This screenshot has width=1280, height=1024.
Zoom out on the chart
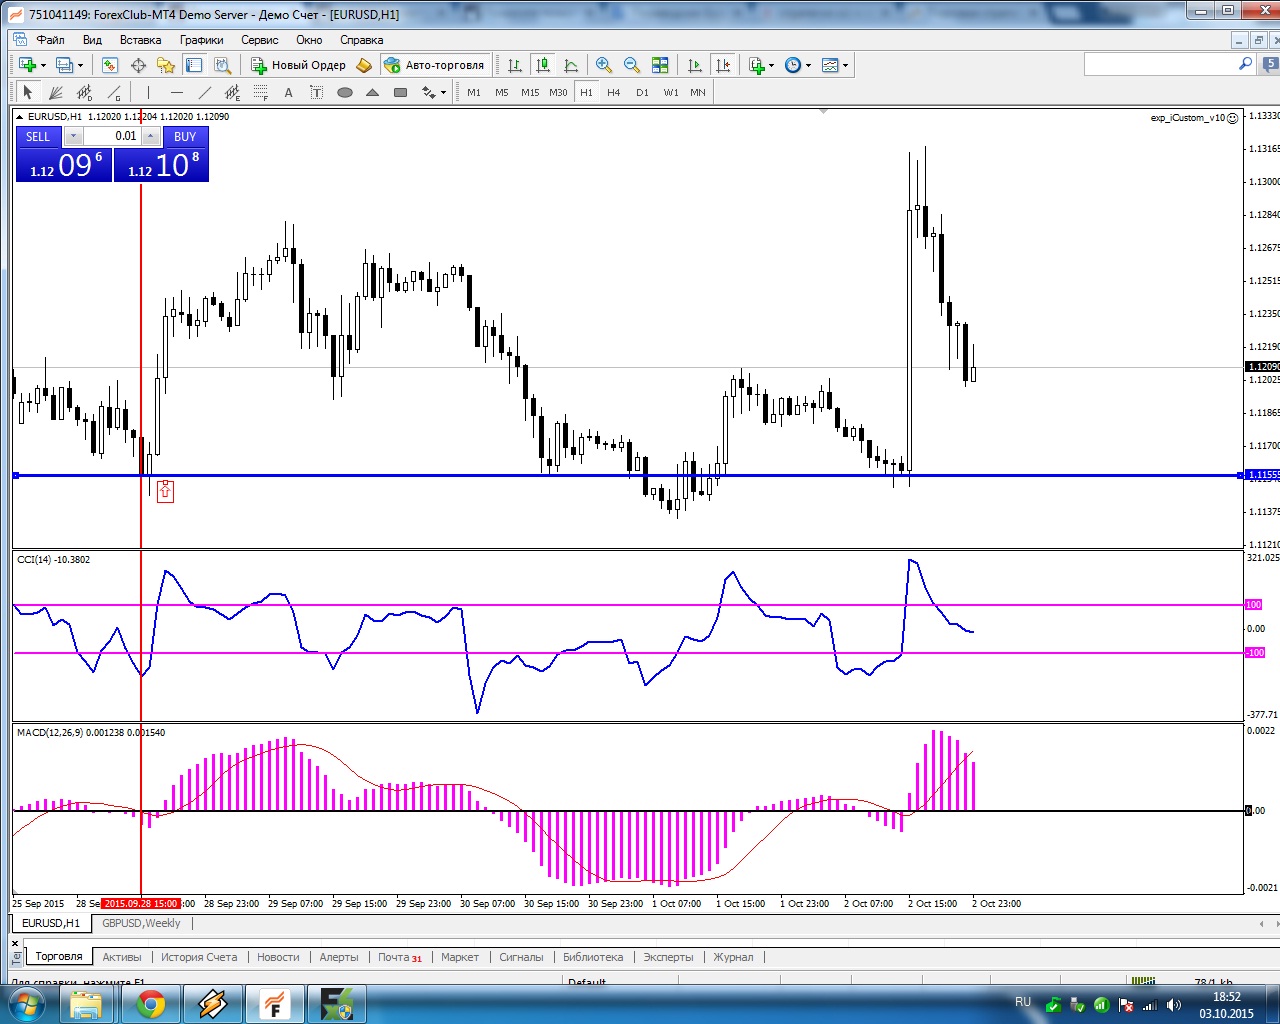tap(632, 65)
